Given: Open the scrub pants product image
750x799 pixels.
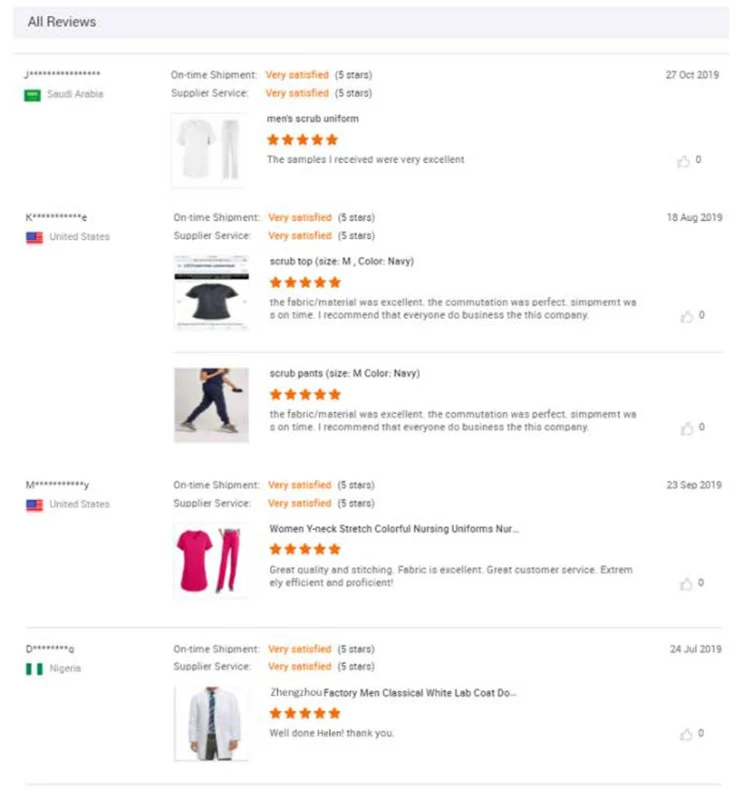Looking at the screenshot, I should [x=211, y=404].
